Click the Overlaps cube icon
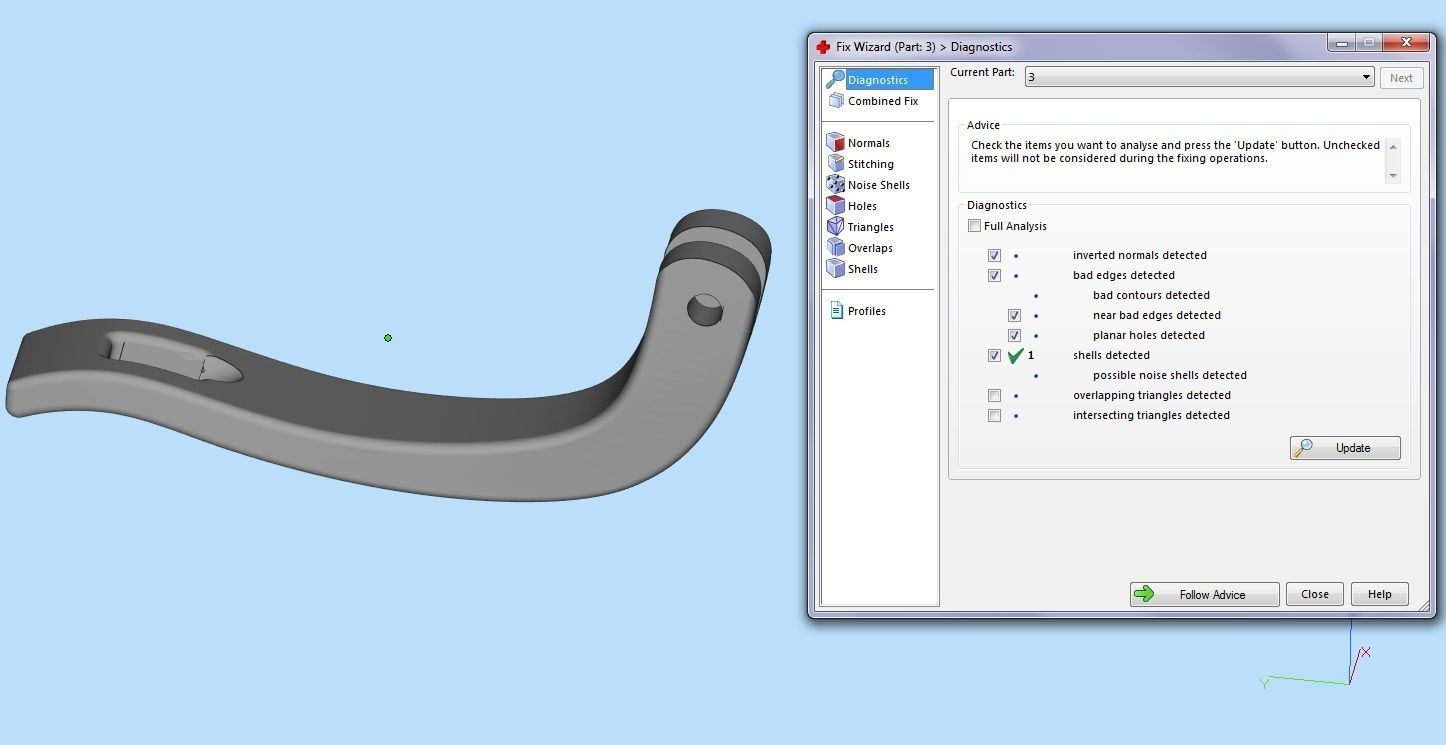This screenshot has height=745, width=1446. click(836, 248)
